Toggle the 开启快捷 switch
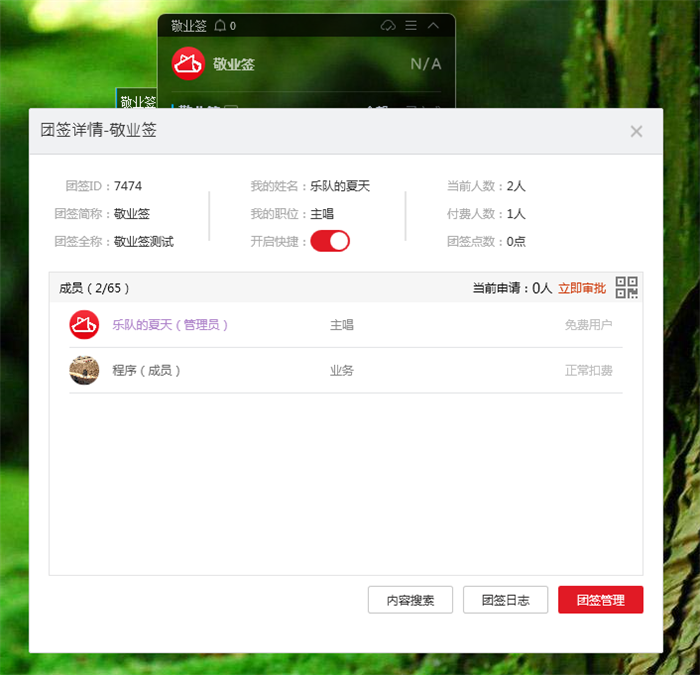Viewport: 700px width, 675px height. (330, 241)
